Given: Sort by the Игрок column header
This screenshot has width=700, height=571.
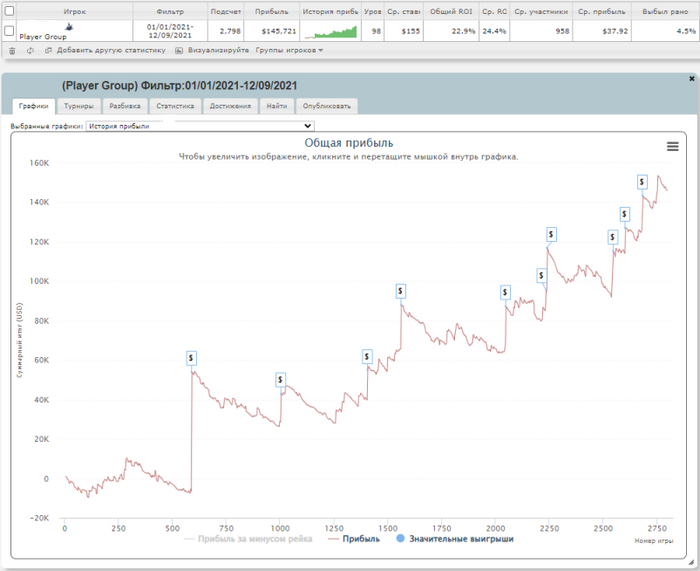Looking at the screenshot, I should [x=75, y=12].
